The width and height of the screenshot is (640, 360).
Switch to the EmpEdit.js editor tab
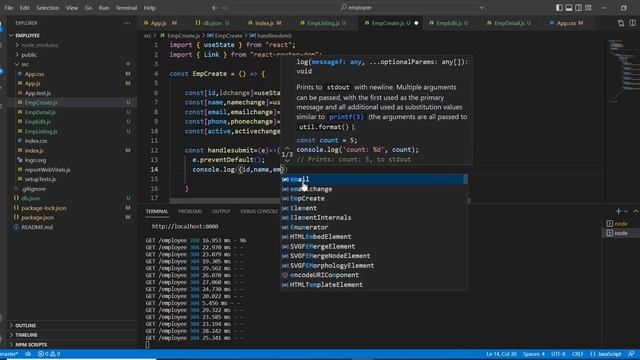pos(449,23)
